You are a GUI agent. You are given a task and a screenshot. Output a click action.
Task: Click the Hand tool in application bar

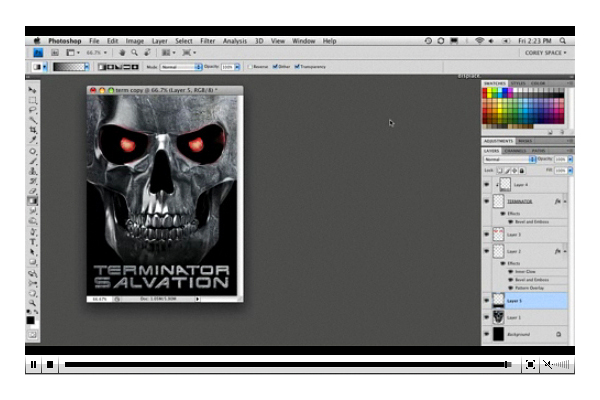coord(122,52)
